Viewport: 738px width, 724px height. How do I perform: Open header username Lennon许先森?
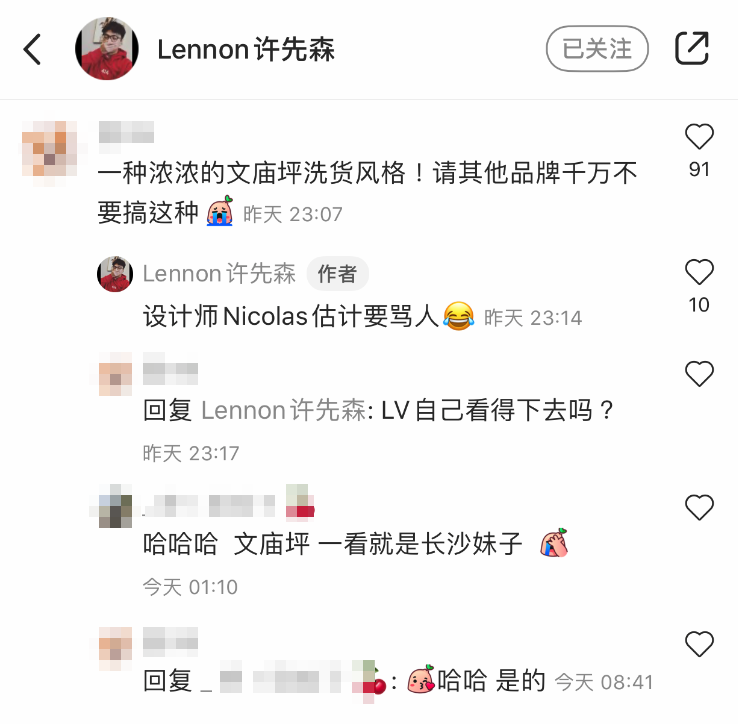point(246,49)
